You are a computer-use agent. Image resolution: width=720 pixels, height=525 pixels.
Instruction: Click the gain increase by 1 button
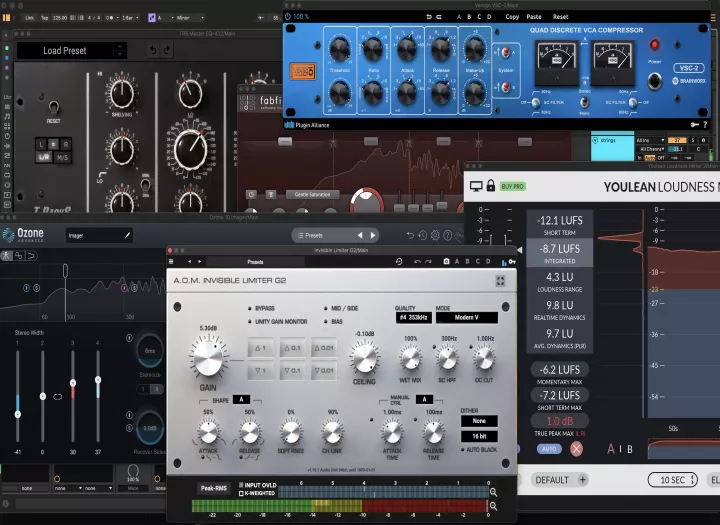coord(260,348)
